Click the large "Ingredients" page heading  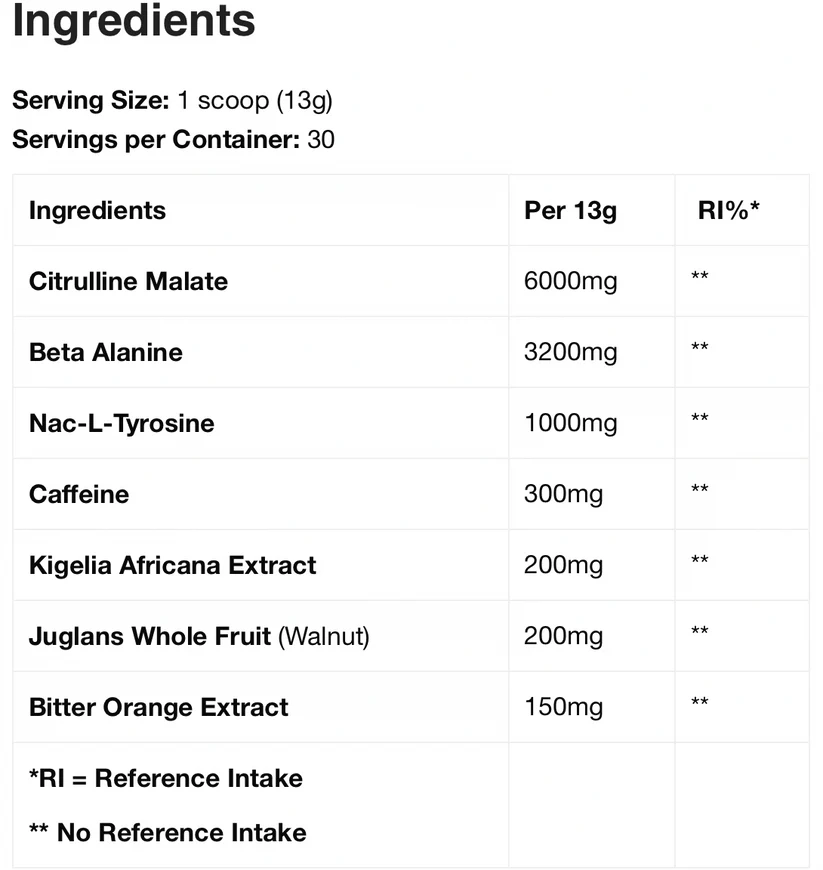pyautogui.click(x=133, y=21)
